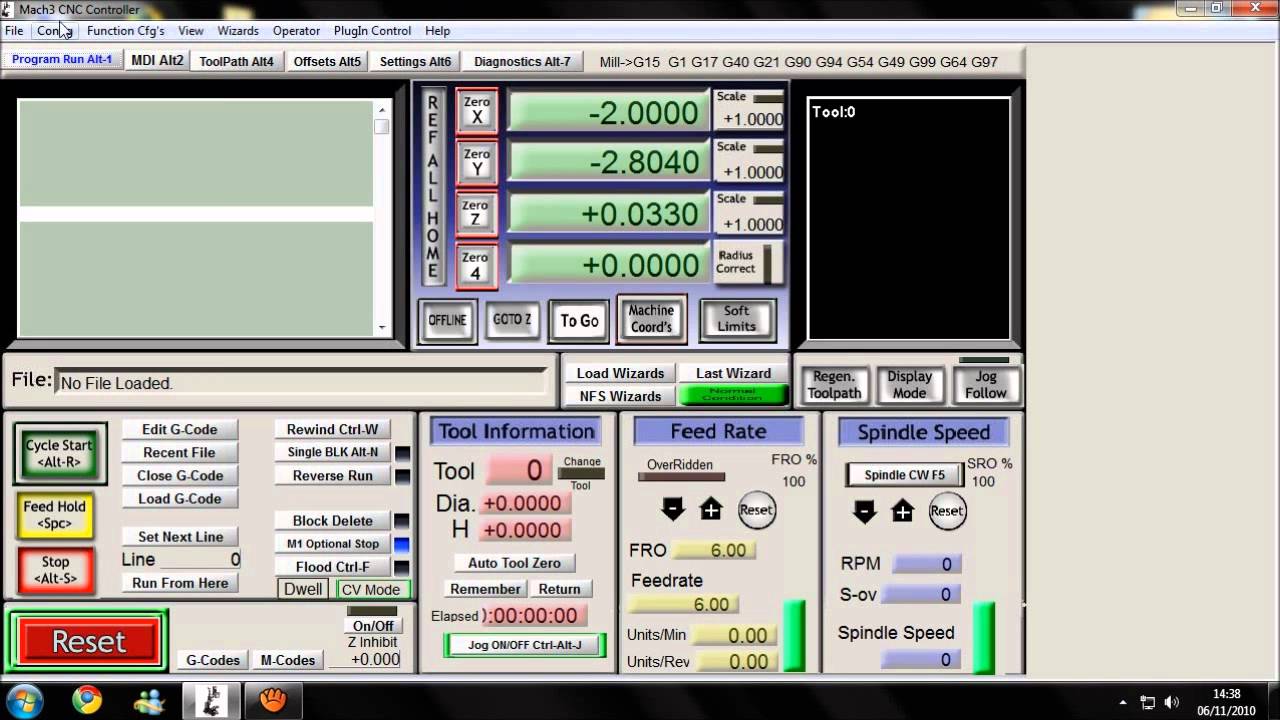Switch to Diagnostics Alt-7 tab
This screenshot has height=720, width=1280.
tap(522, 61)
